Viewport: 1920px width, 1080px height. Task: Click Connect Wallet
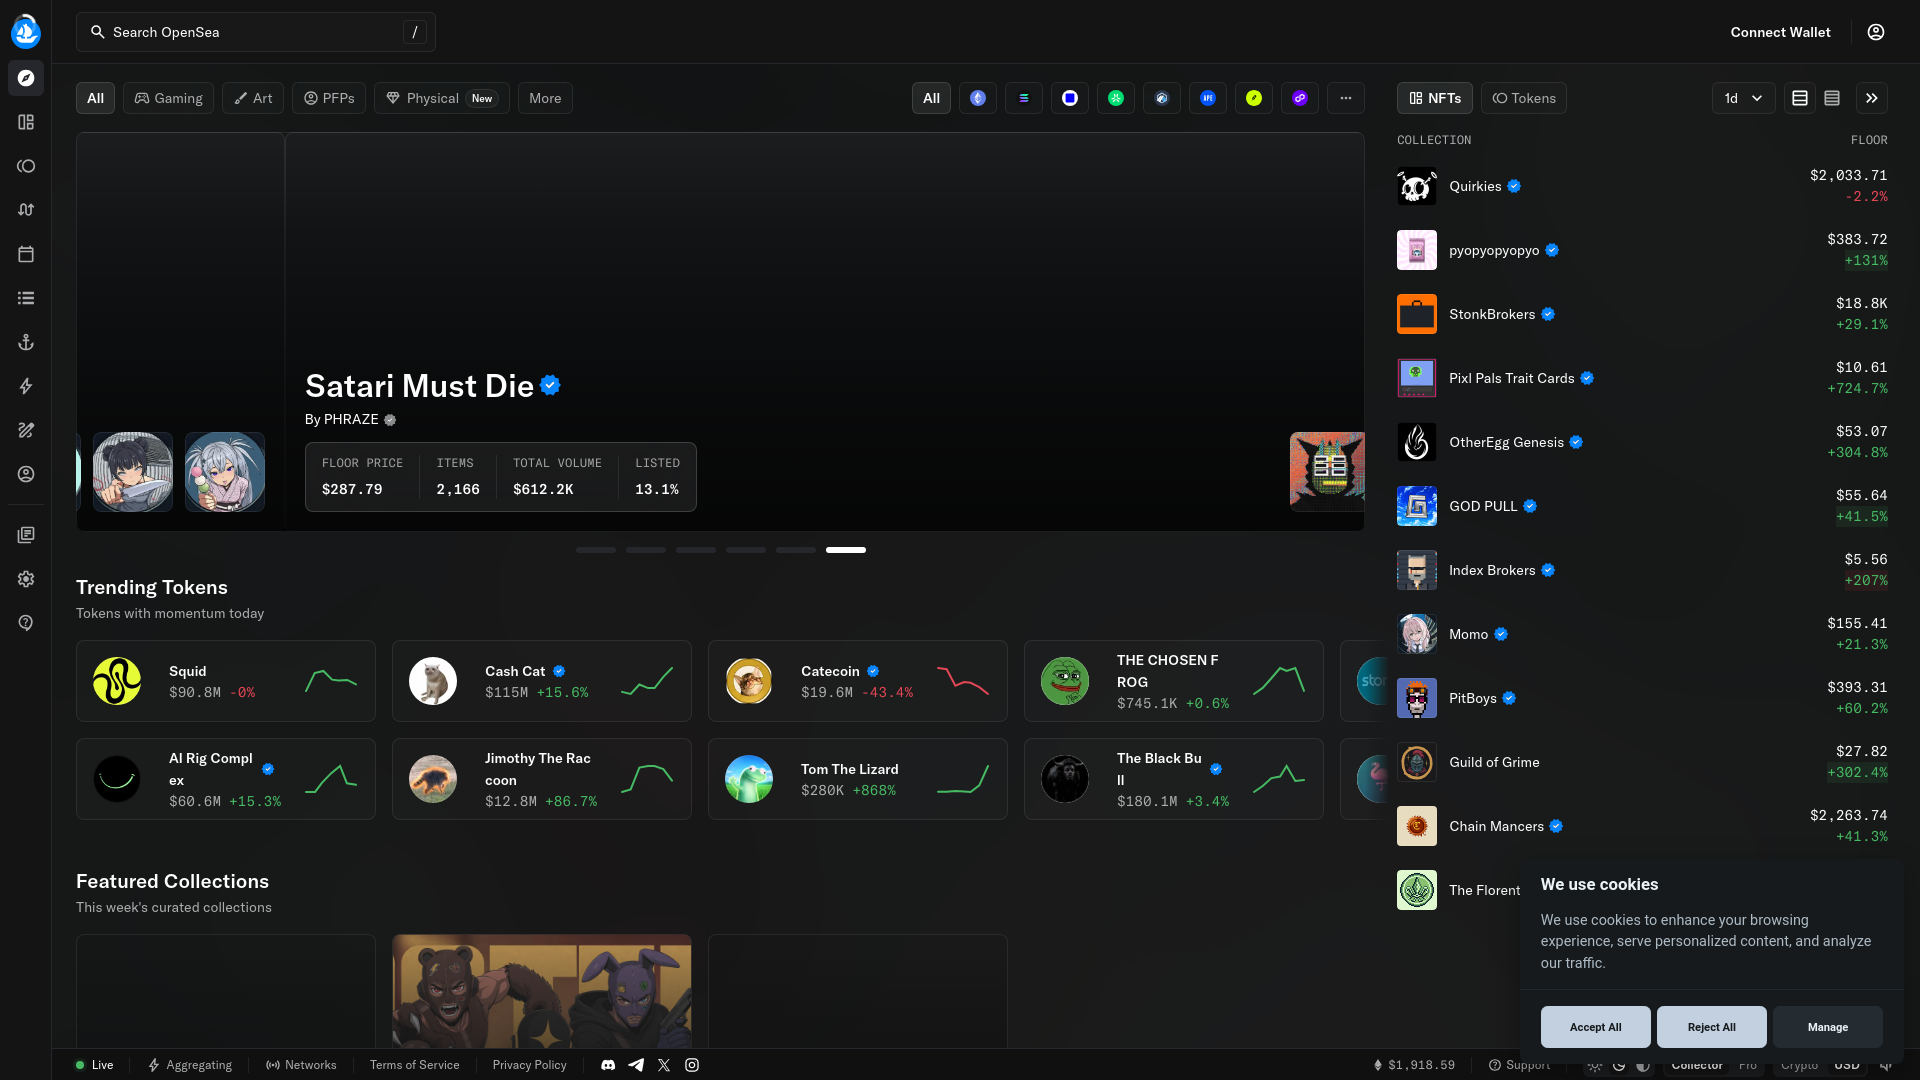click(1780, 32)
